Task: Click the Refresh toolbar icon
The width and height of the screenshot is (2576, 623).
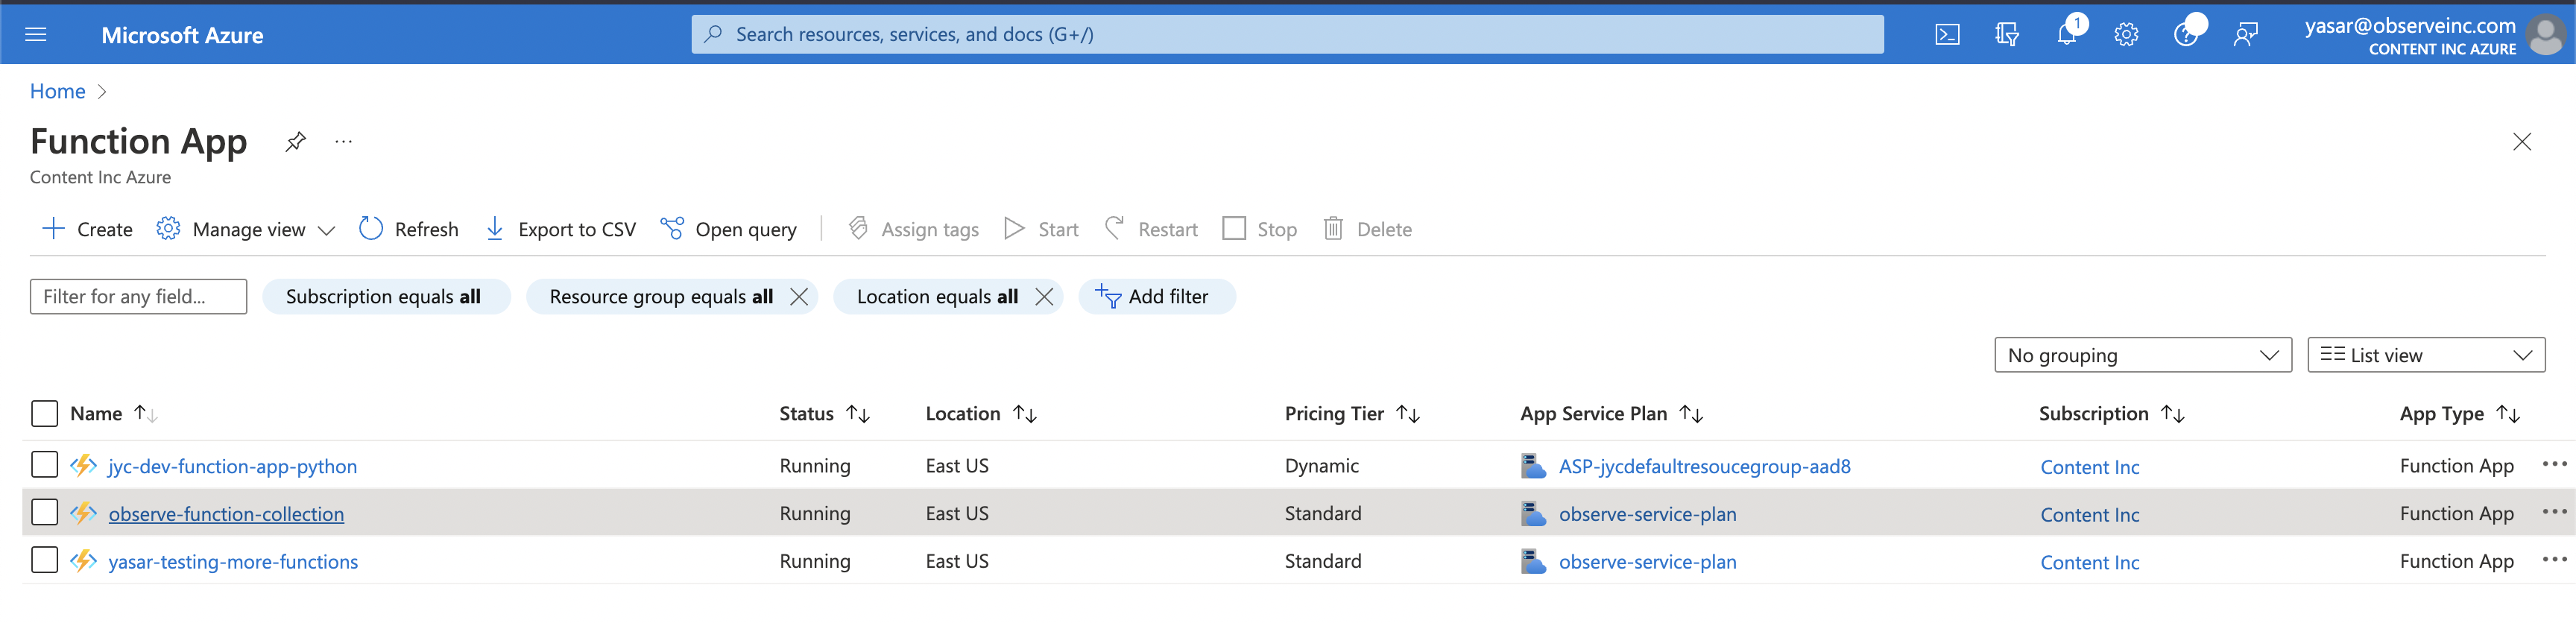Action: [371, 229]
